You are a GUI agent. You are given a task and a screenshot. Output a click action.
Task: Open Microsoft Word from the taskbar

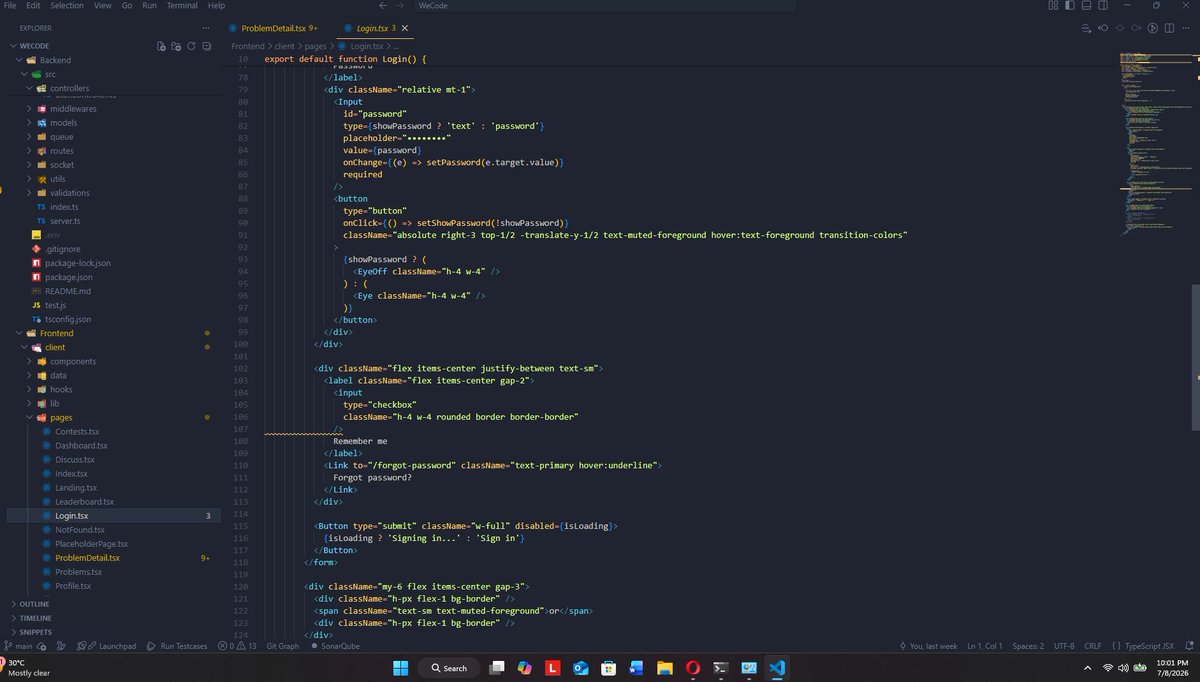coord(636,668)
